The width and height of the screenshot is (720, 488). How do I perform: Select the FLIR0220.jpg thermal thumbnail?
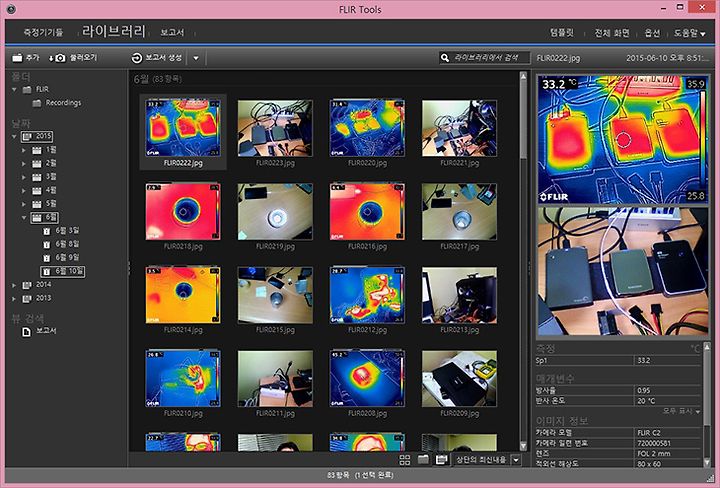click(x=367, y=129)
